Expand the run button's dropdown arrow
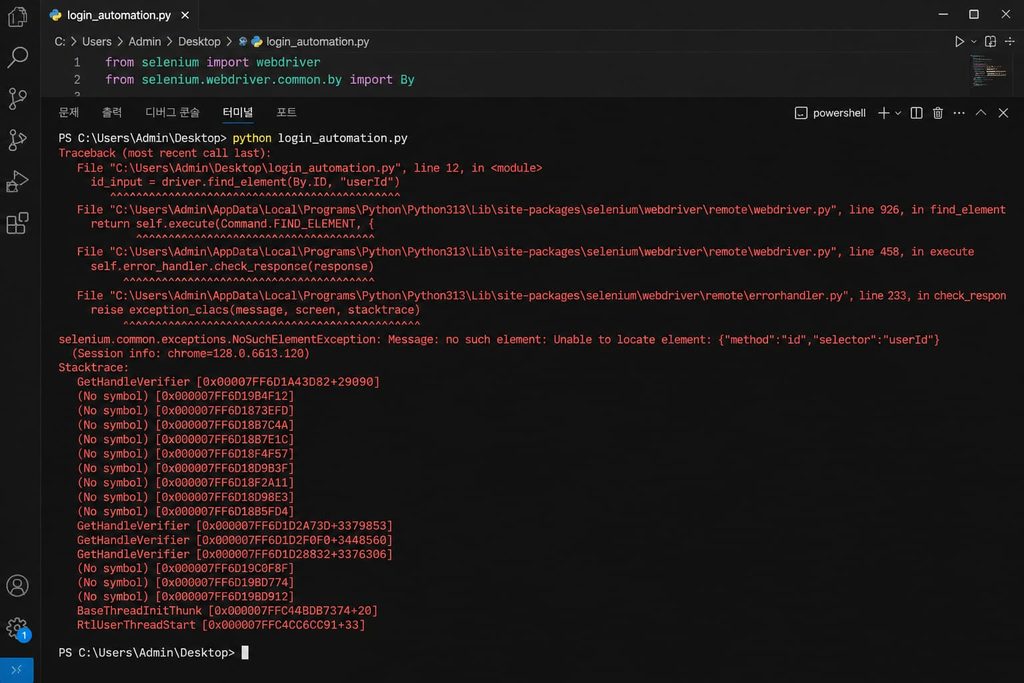The width and height of the screenshot is (1024, 683). (x=974, y=41)
